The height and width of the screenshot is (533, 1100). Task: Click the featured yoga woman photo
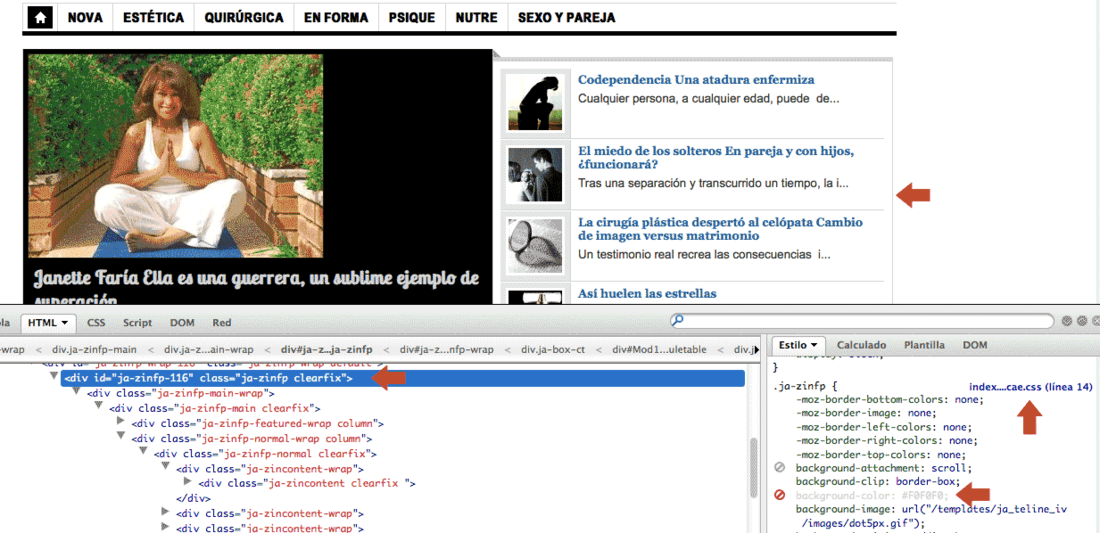click(x=175, y=156)
